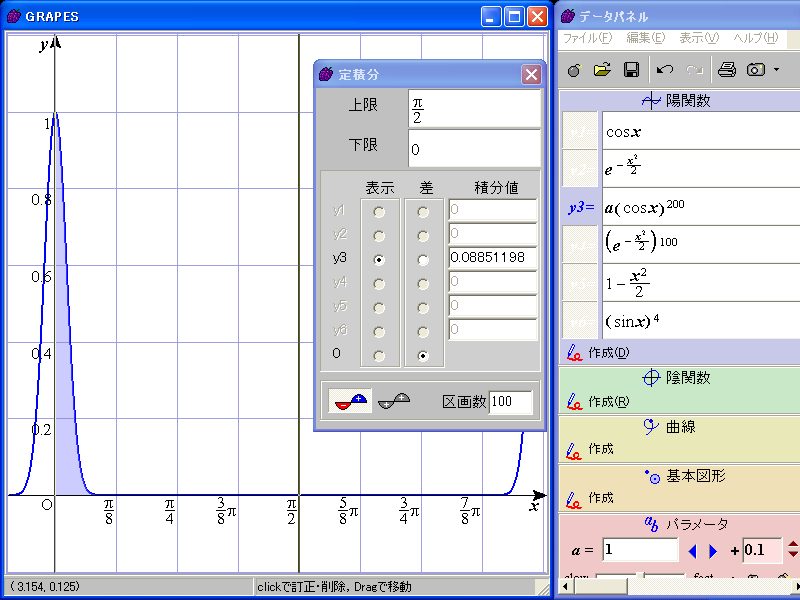
Task: Open the dropdown arrow beside the camera icon
Action: (776, 70)
